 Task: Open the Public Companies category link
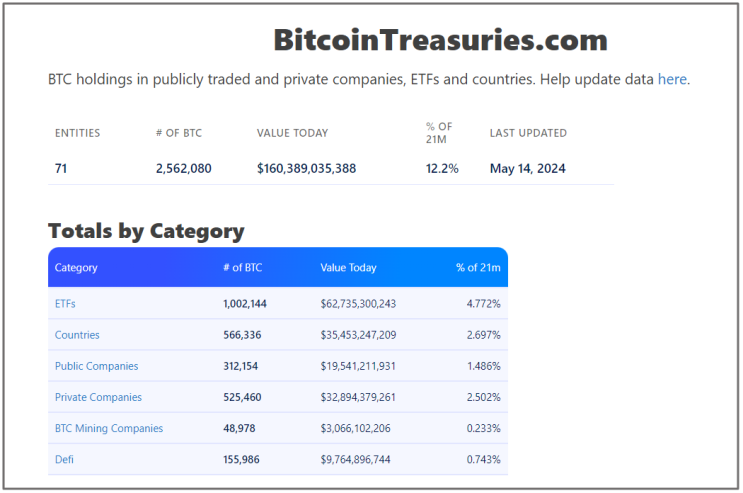tap(96, 366)
